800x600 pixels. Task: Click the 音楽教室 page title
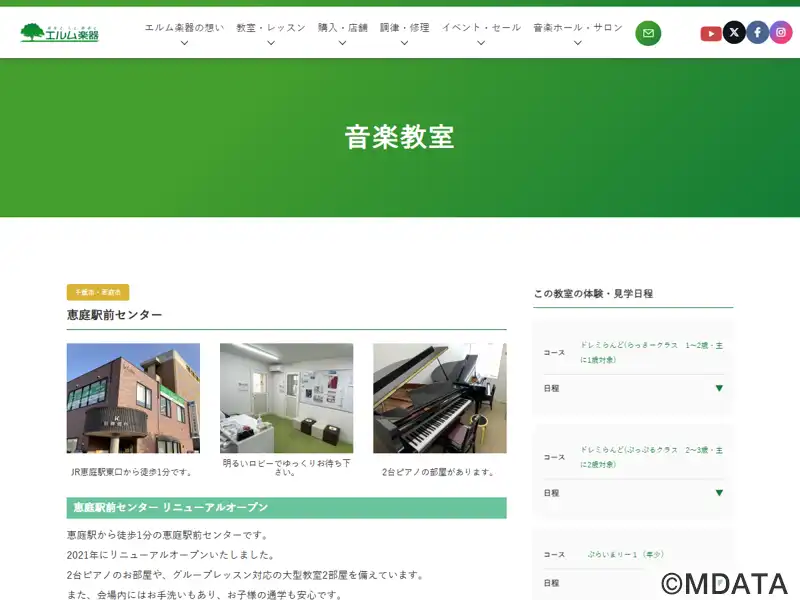(x=399, y=137)
